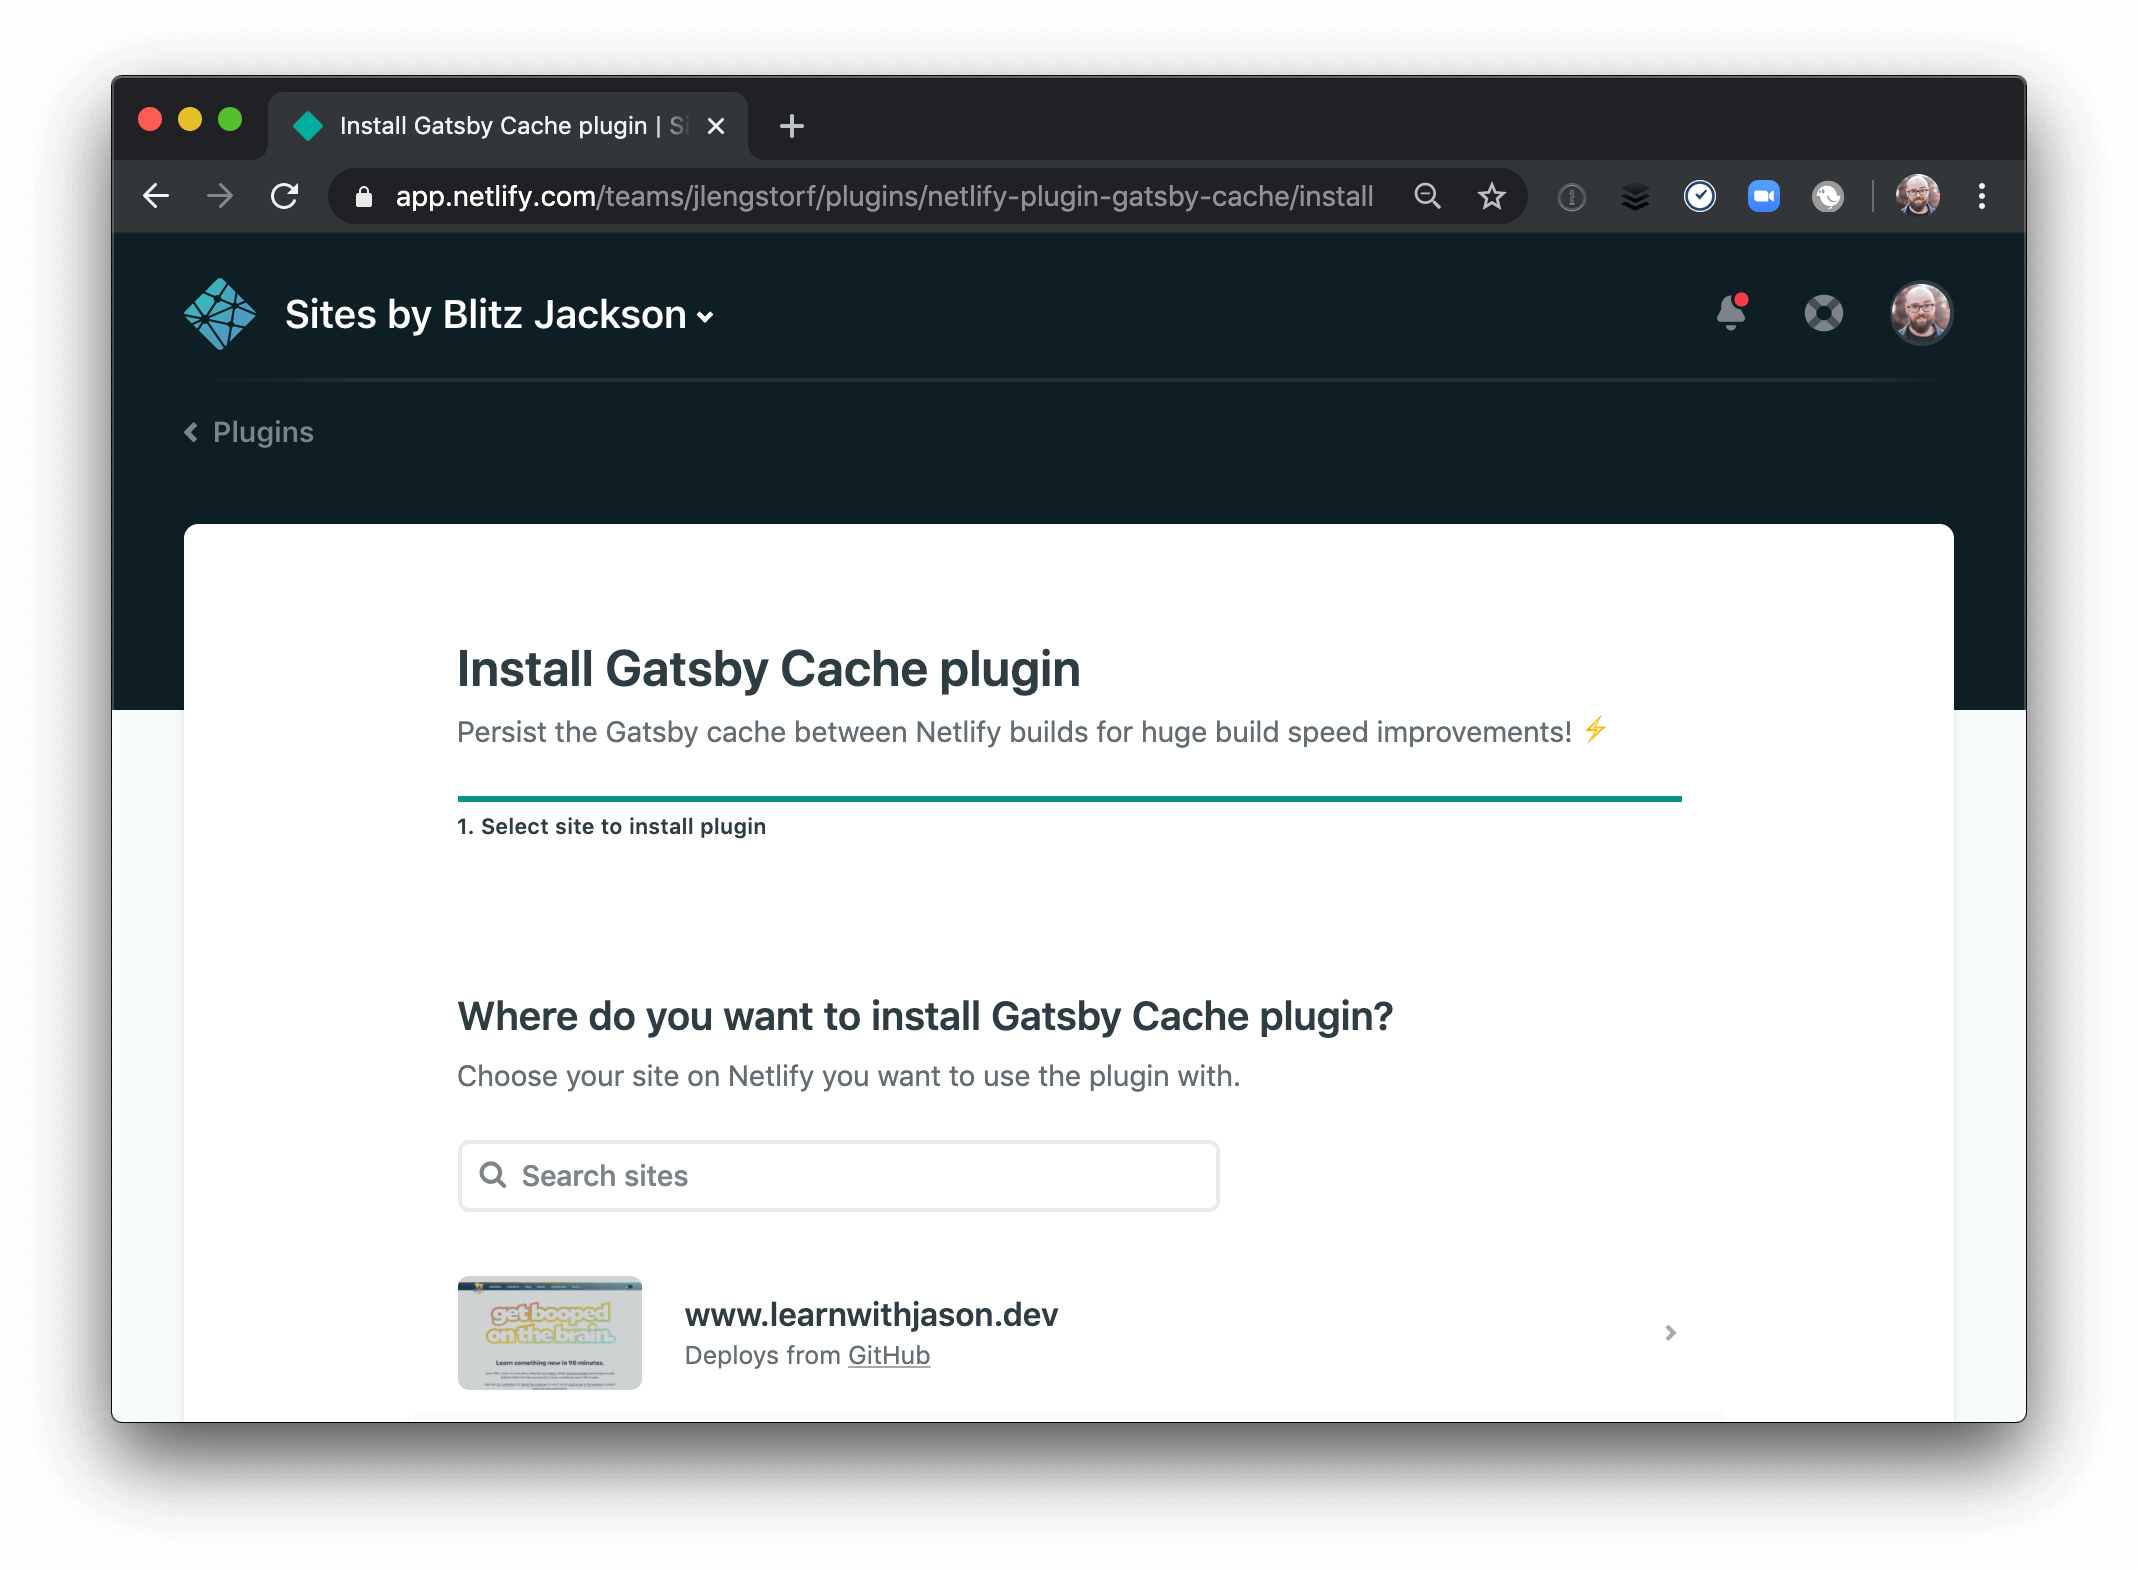The height and width of the screenshot is (1570, 2138).
Task: Click the checkmark extension icon in toolbar
Action: (1699, 196)
